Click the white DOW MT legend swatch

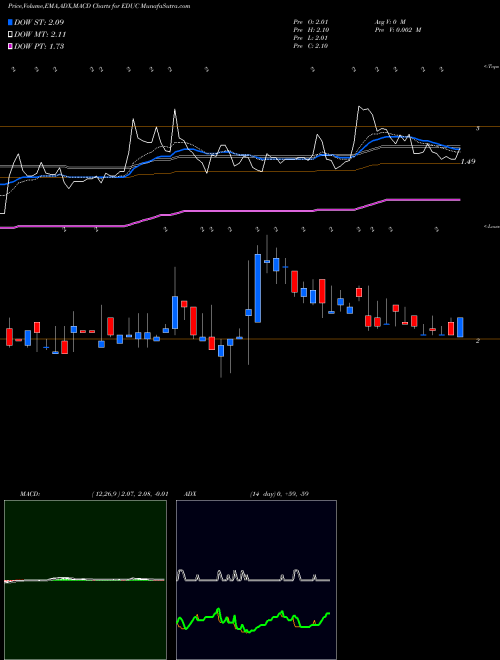point(11,35)
